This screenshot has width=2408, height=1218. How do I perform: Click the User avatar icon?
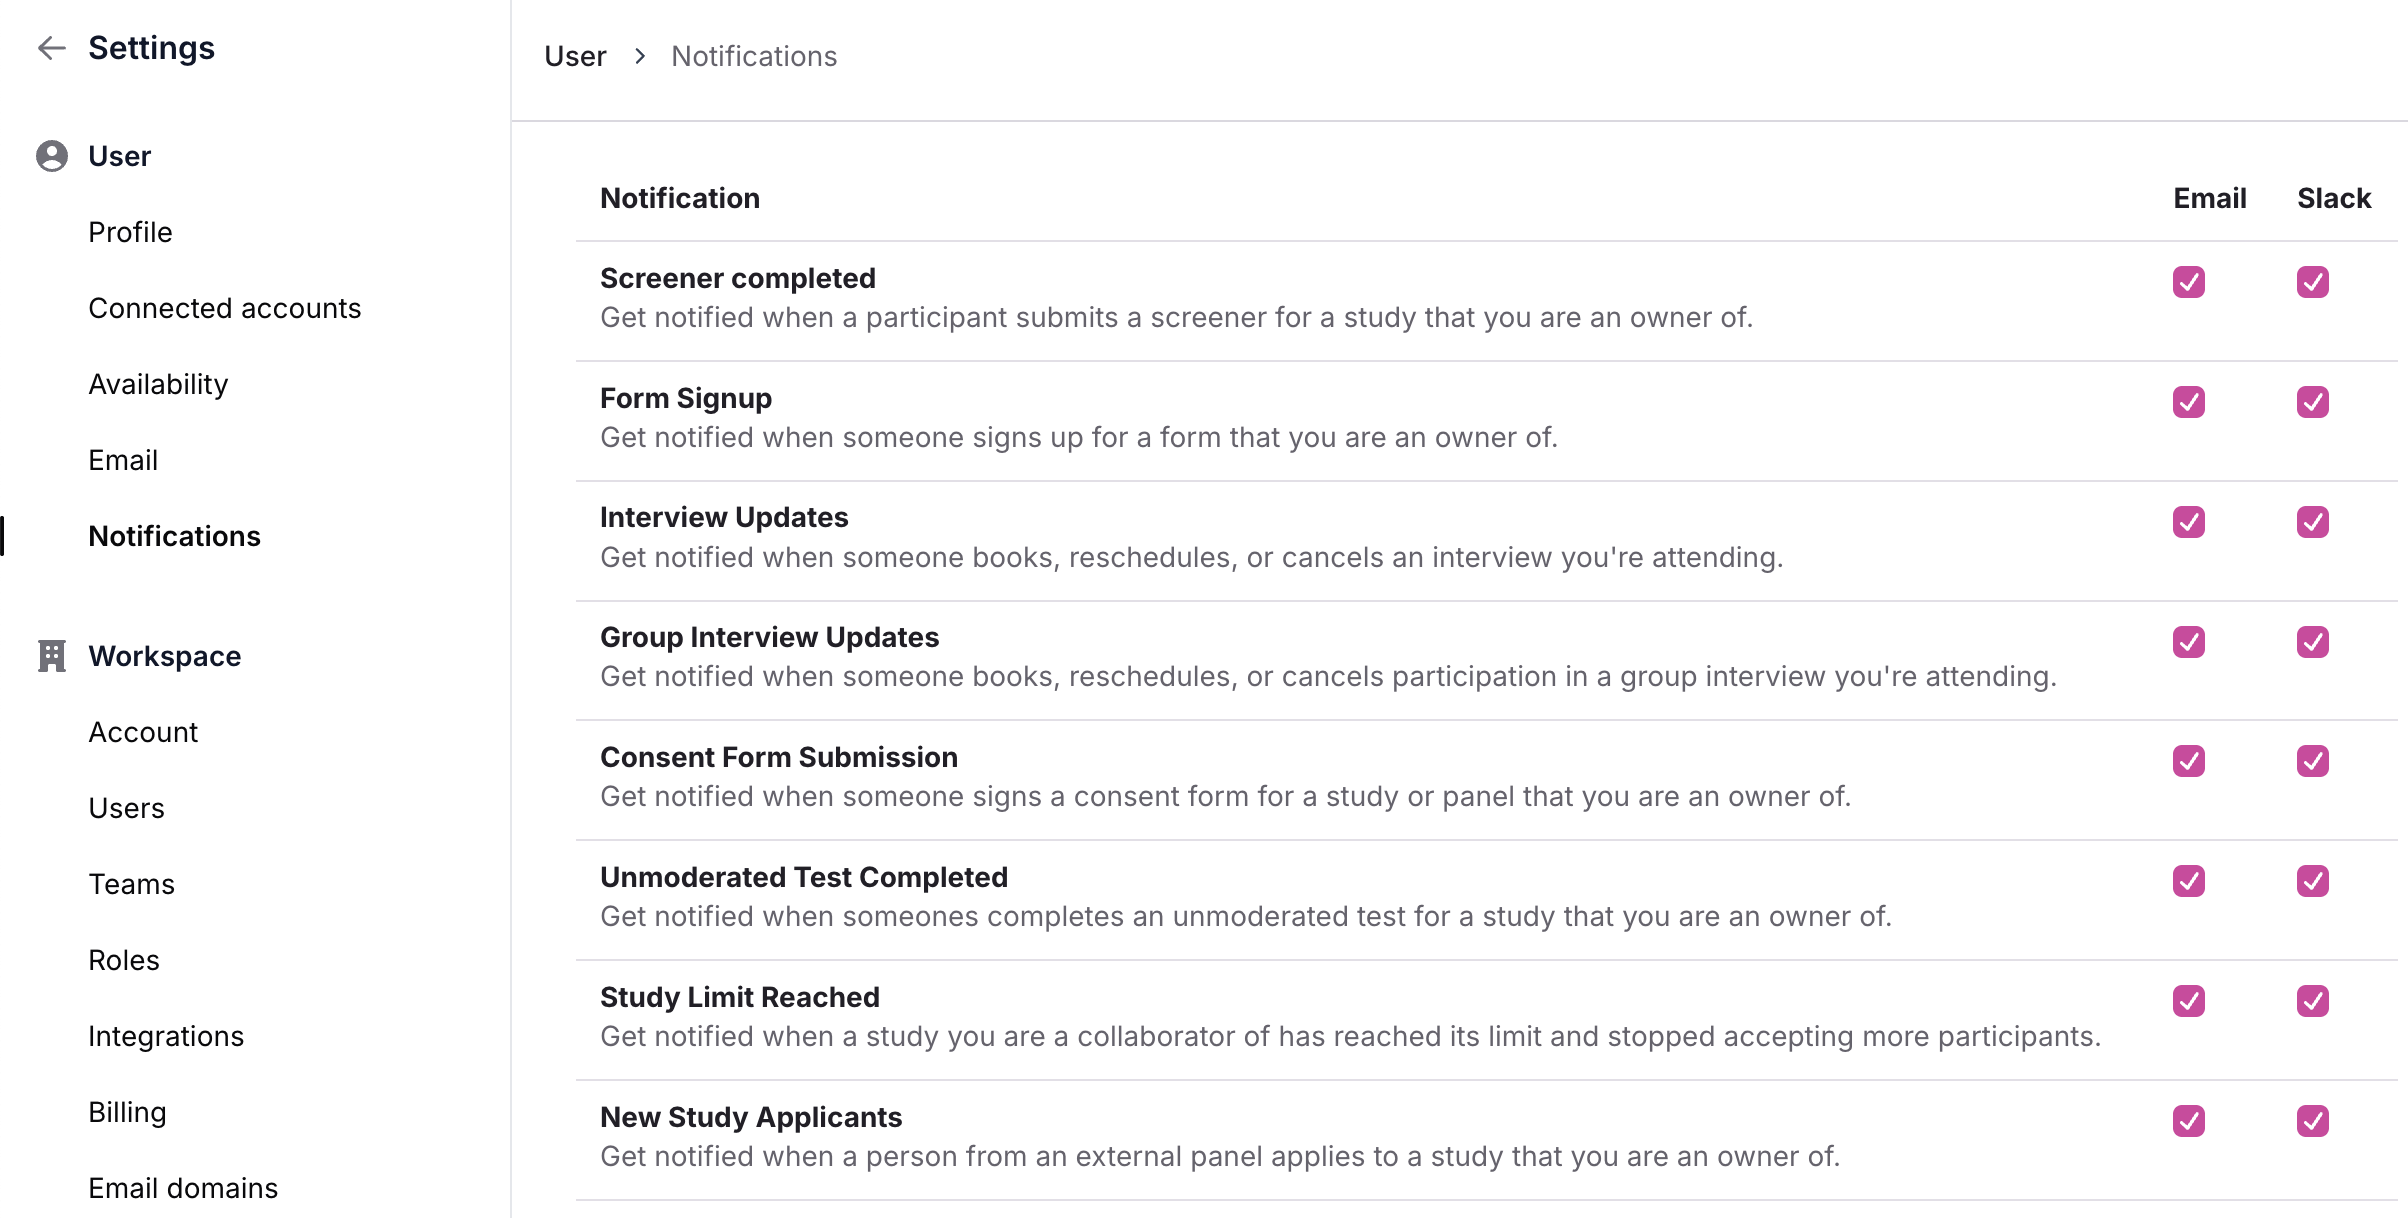coord(52,156)
